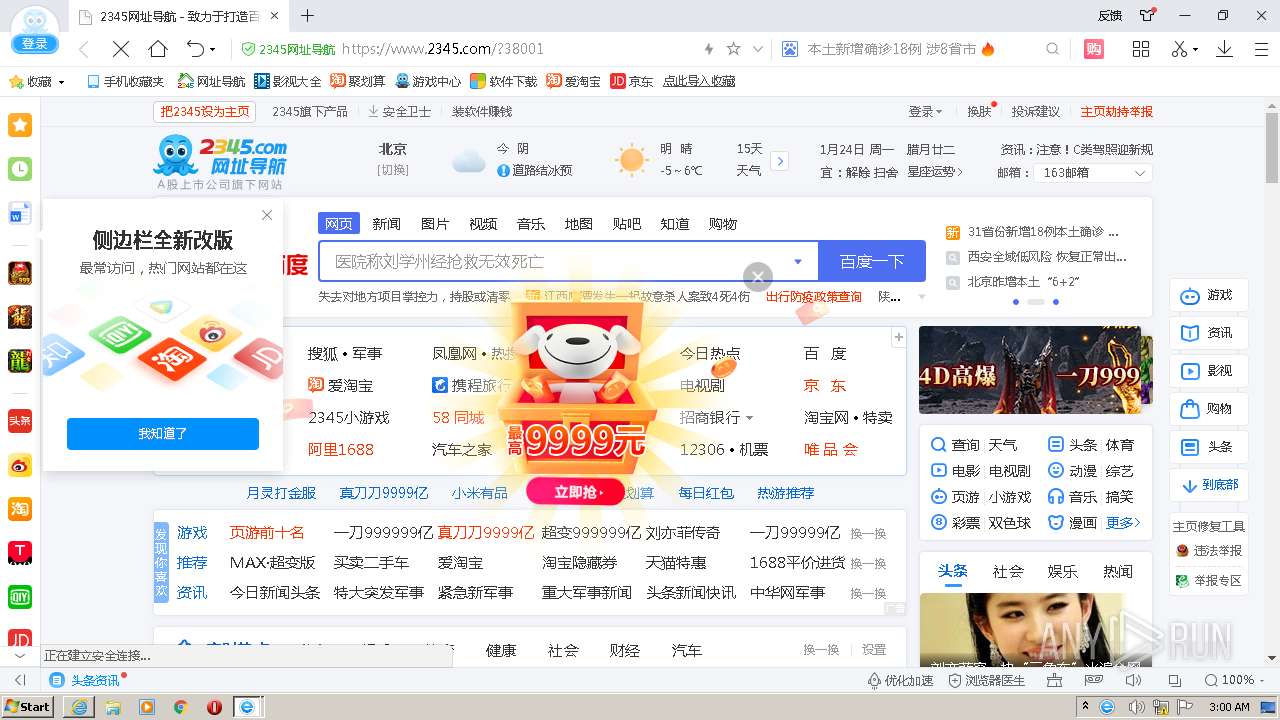Image resolution: width=1280 pixels, height=720 pixels.
Task: Bookmark page with star icon
Action: tap(733, 49)
